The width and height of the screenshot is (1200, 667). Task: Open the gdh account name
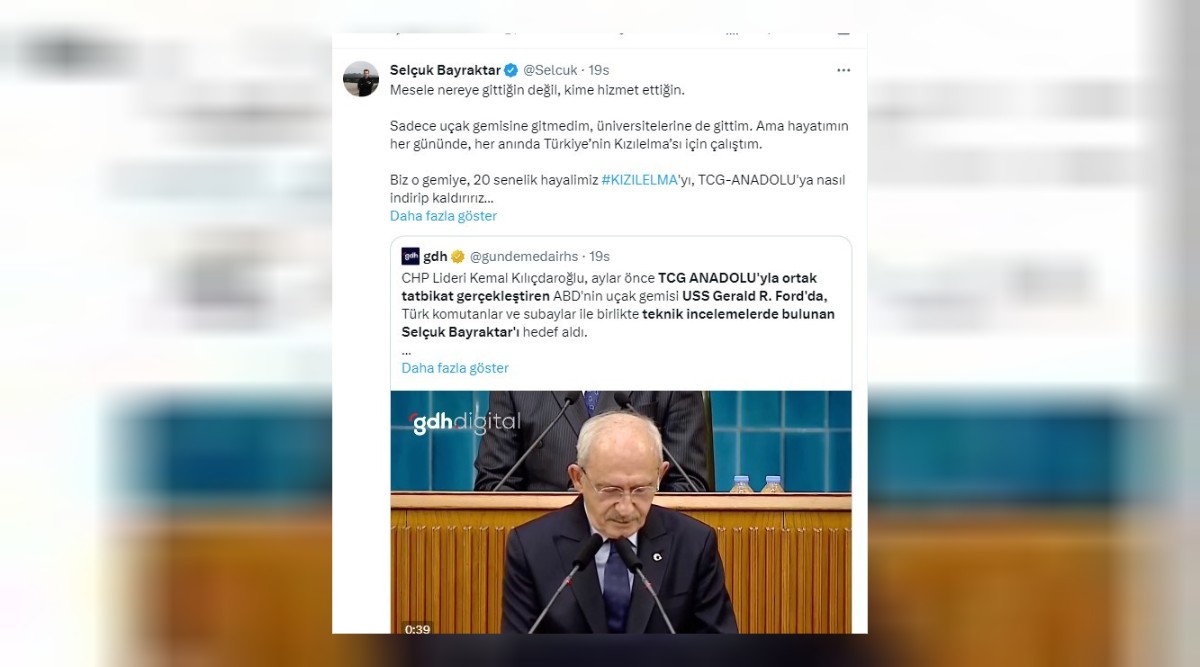[x=435, y=257]
